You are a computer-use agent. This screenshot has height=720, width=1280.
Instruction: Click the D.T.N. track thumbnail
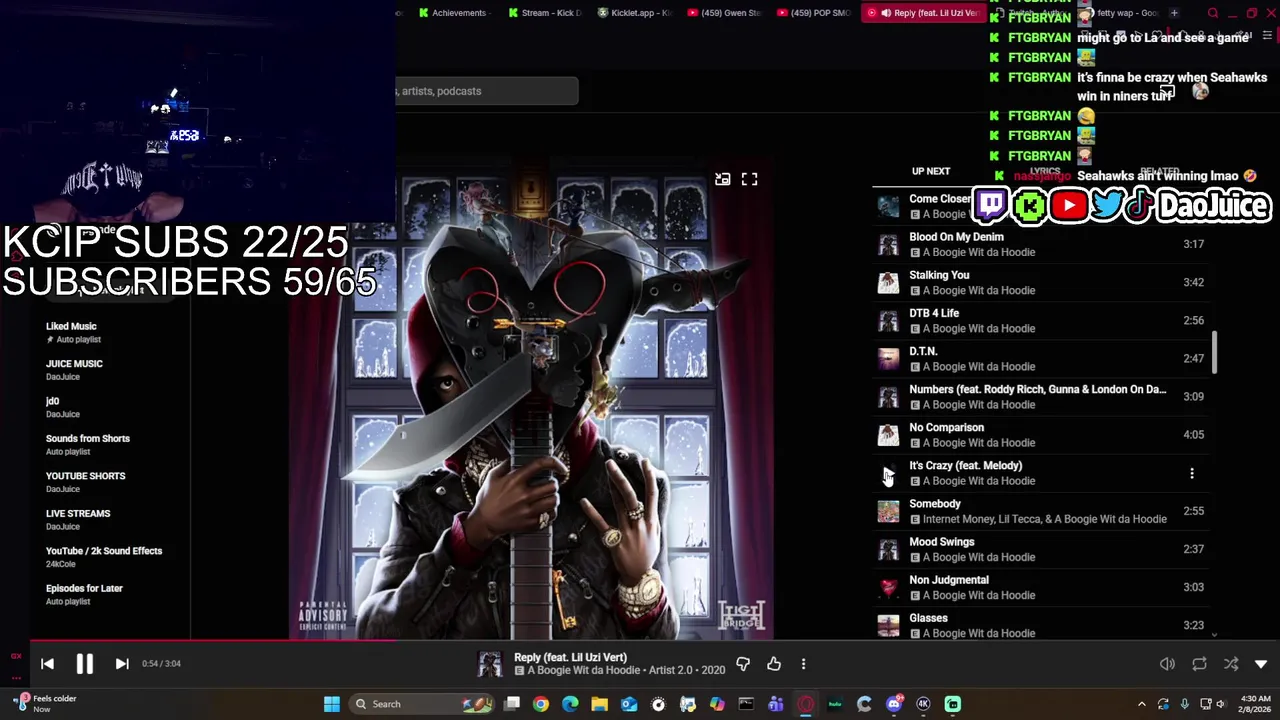point(888,358)
